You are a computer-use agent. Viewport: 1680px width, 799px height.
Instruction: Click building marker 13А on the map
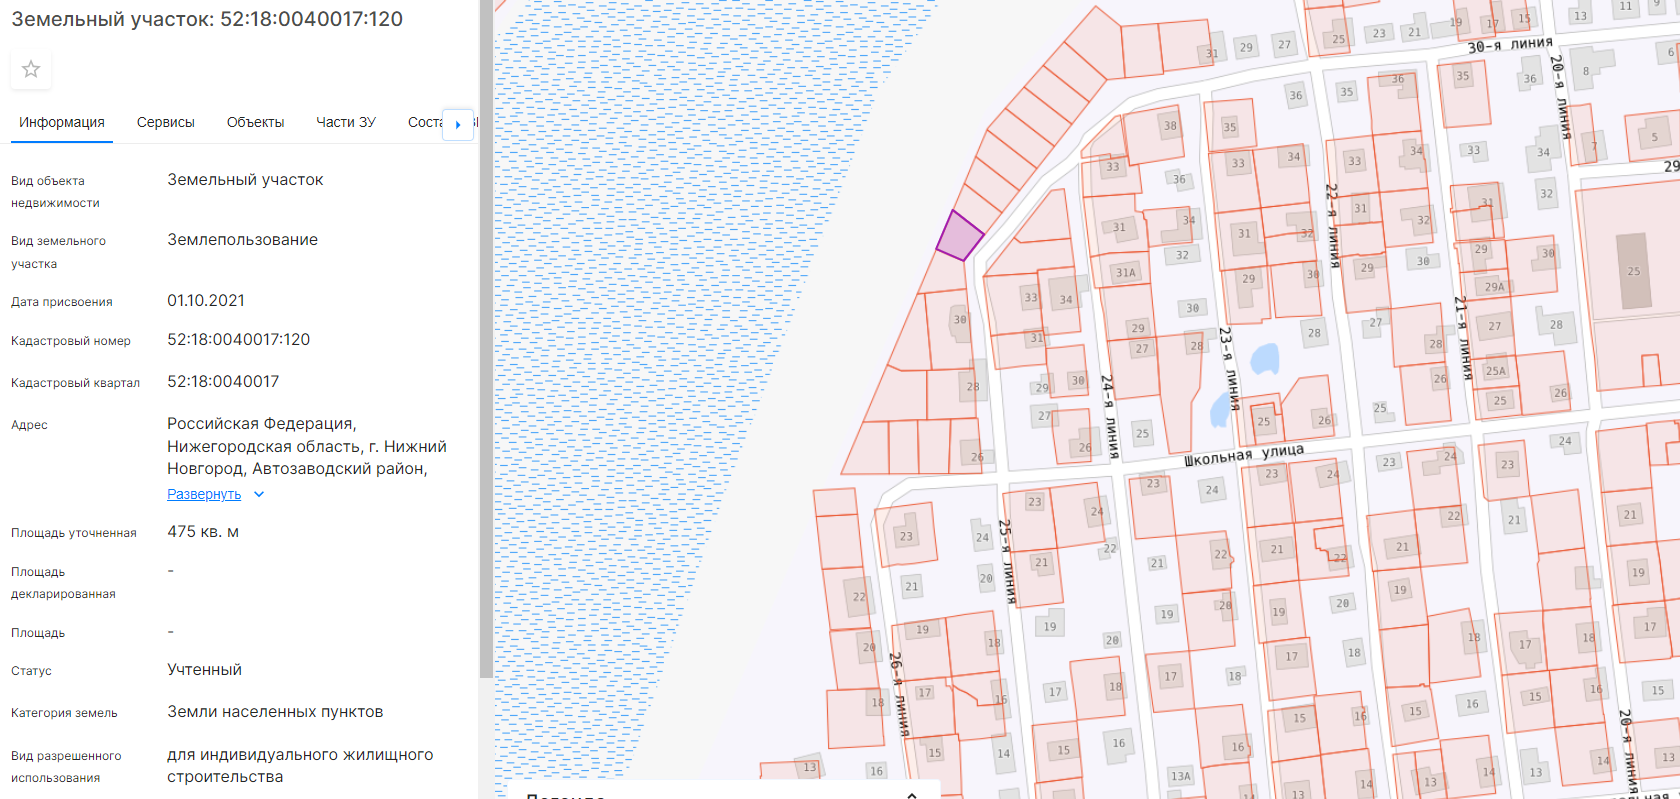[1181, 776]
